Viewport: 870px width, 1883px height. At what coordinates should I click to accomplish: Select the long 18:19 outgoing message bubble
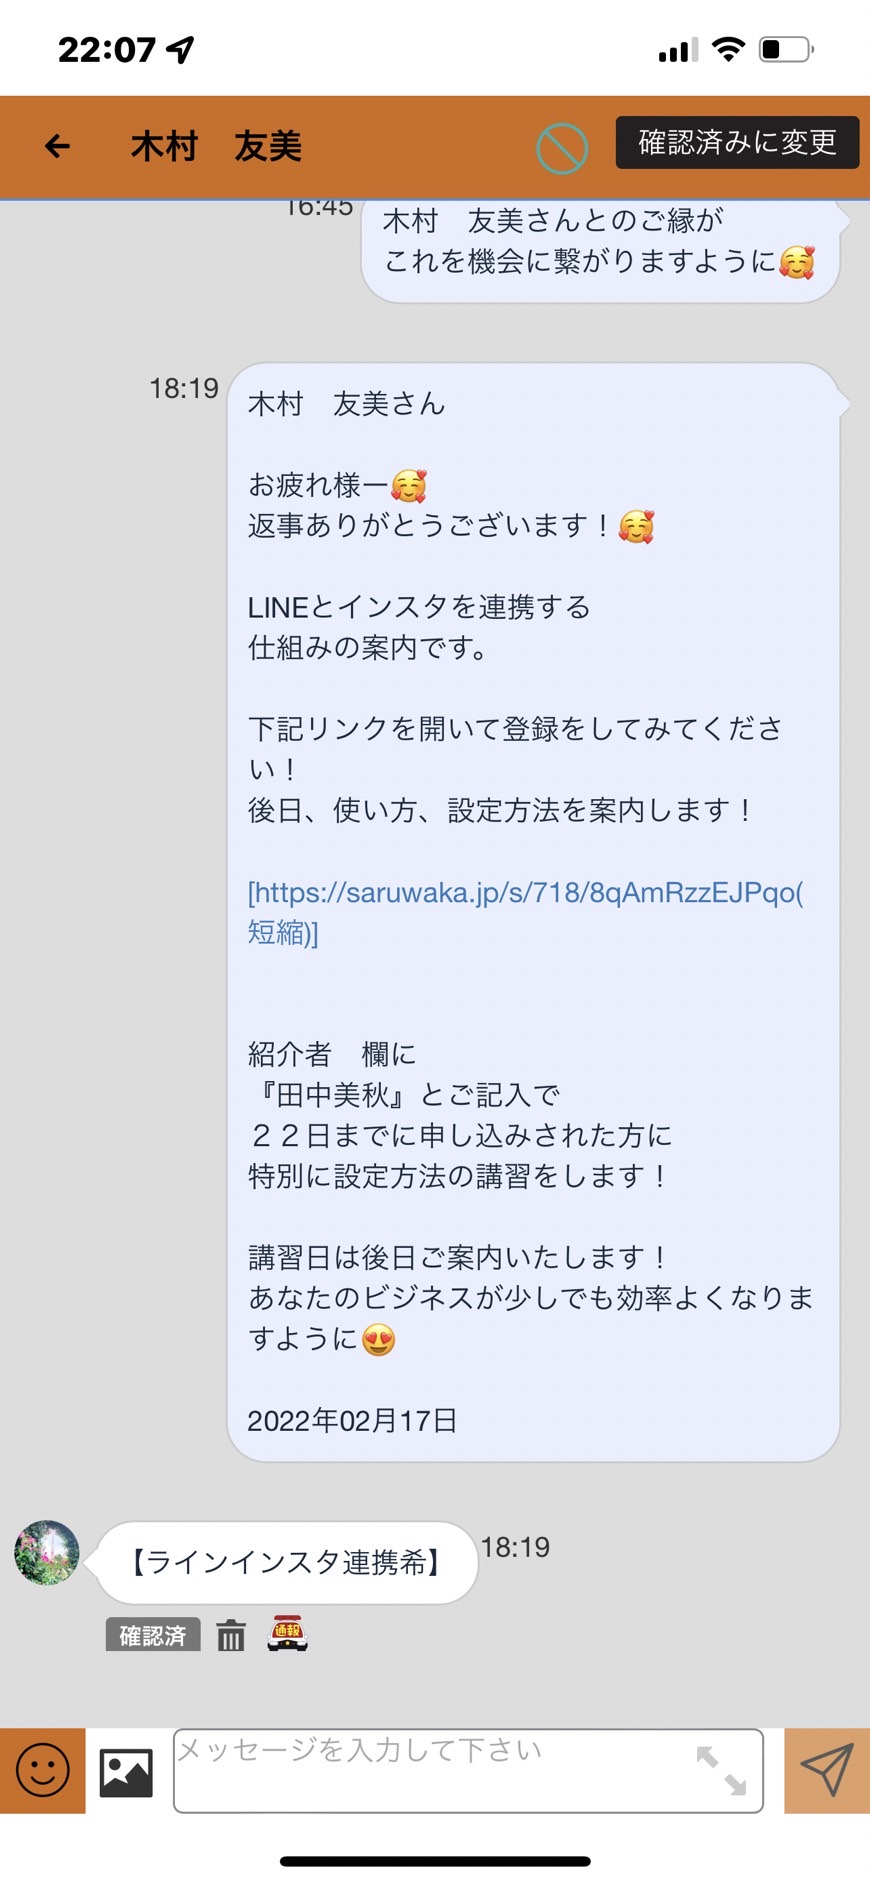click(x=533, y=912)
